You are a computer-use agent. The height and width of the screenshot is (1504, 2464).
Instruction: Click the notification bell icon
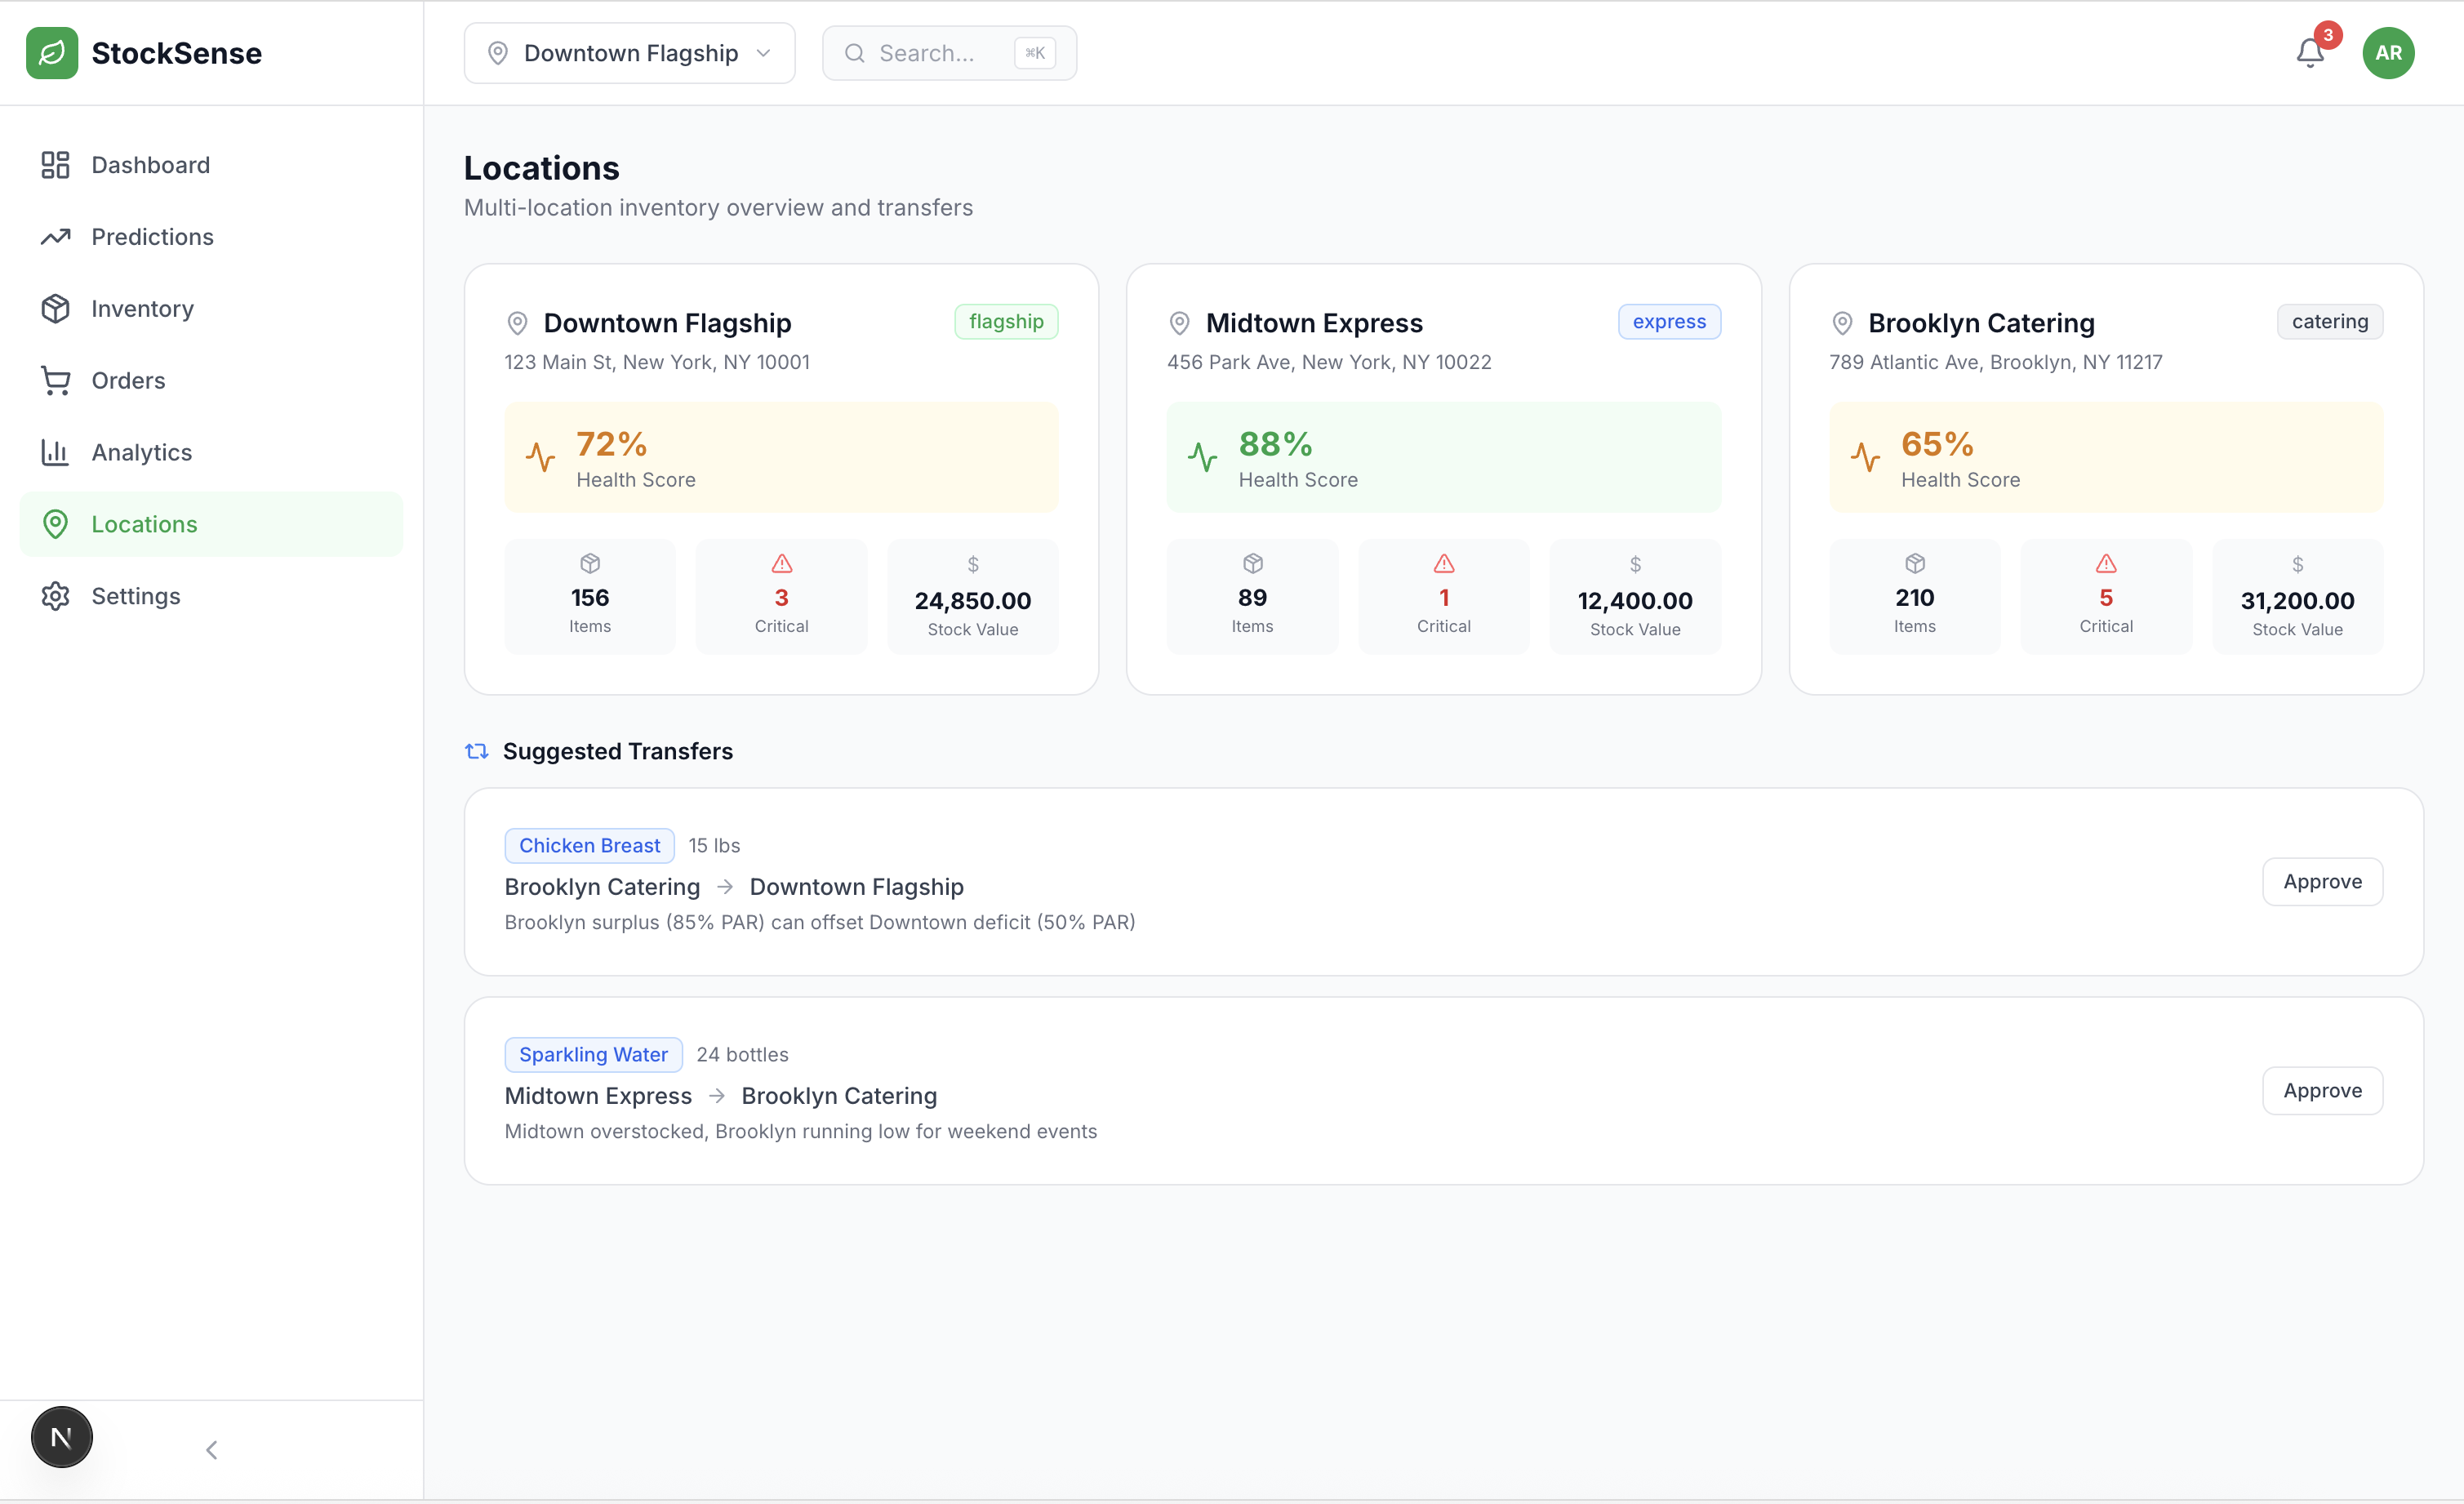pos(2309,53)
